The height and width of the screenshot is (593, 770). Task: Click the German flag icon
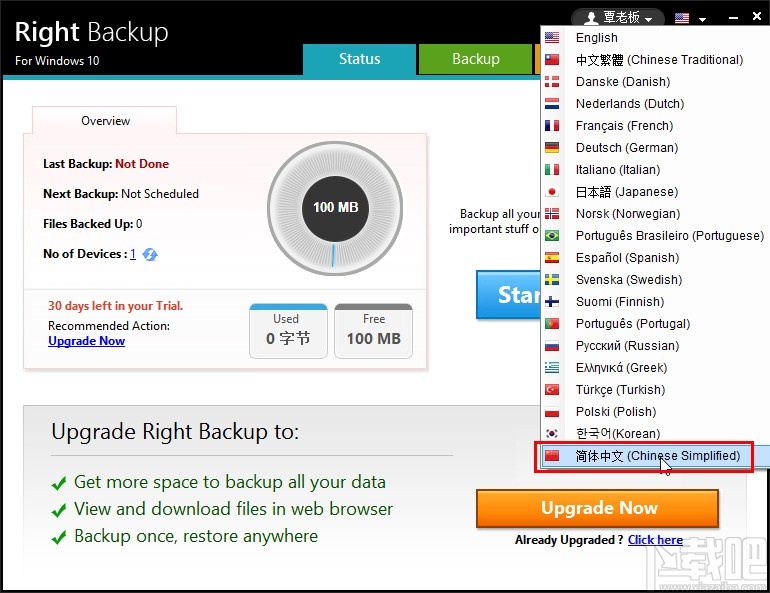click(552, 148)
